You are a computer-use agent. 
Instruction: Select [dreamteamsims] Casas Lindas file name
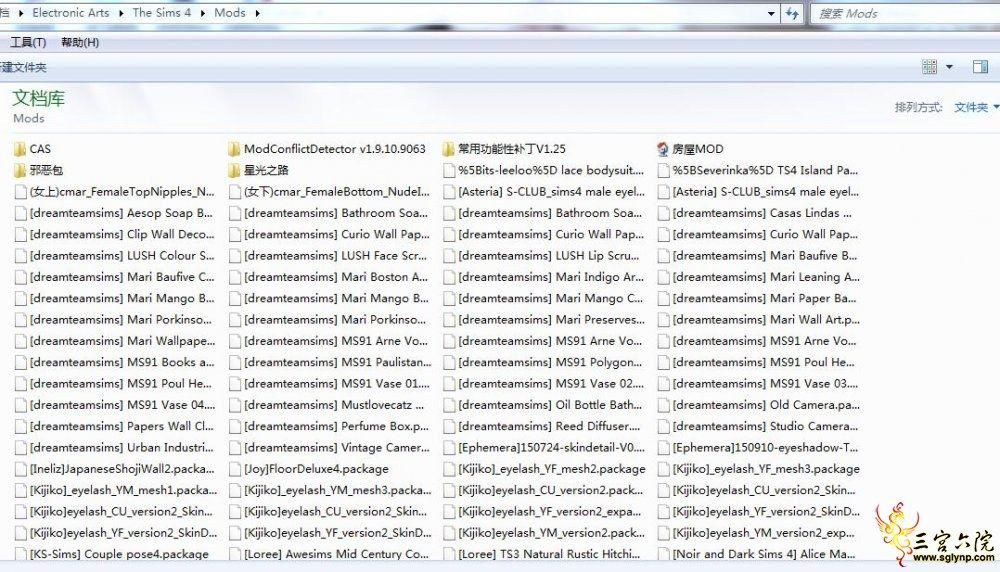(761, 213)
